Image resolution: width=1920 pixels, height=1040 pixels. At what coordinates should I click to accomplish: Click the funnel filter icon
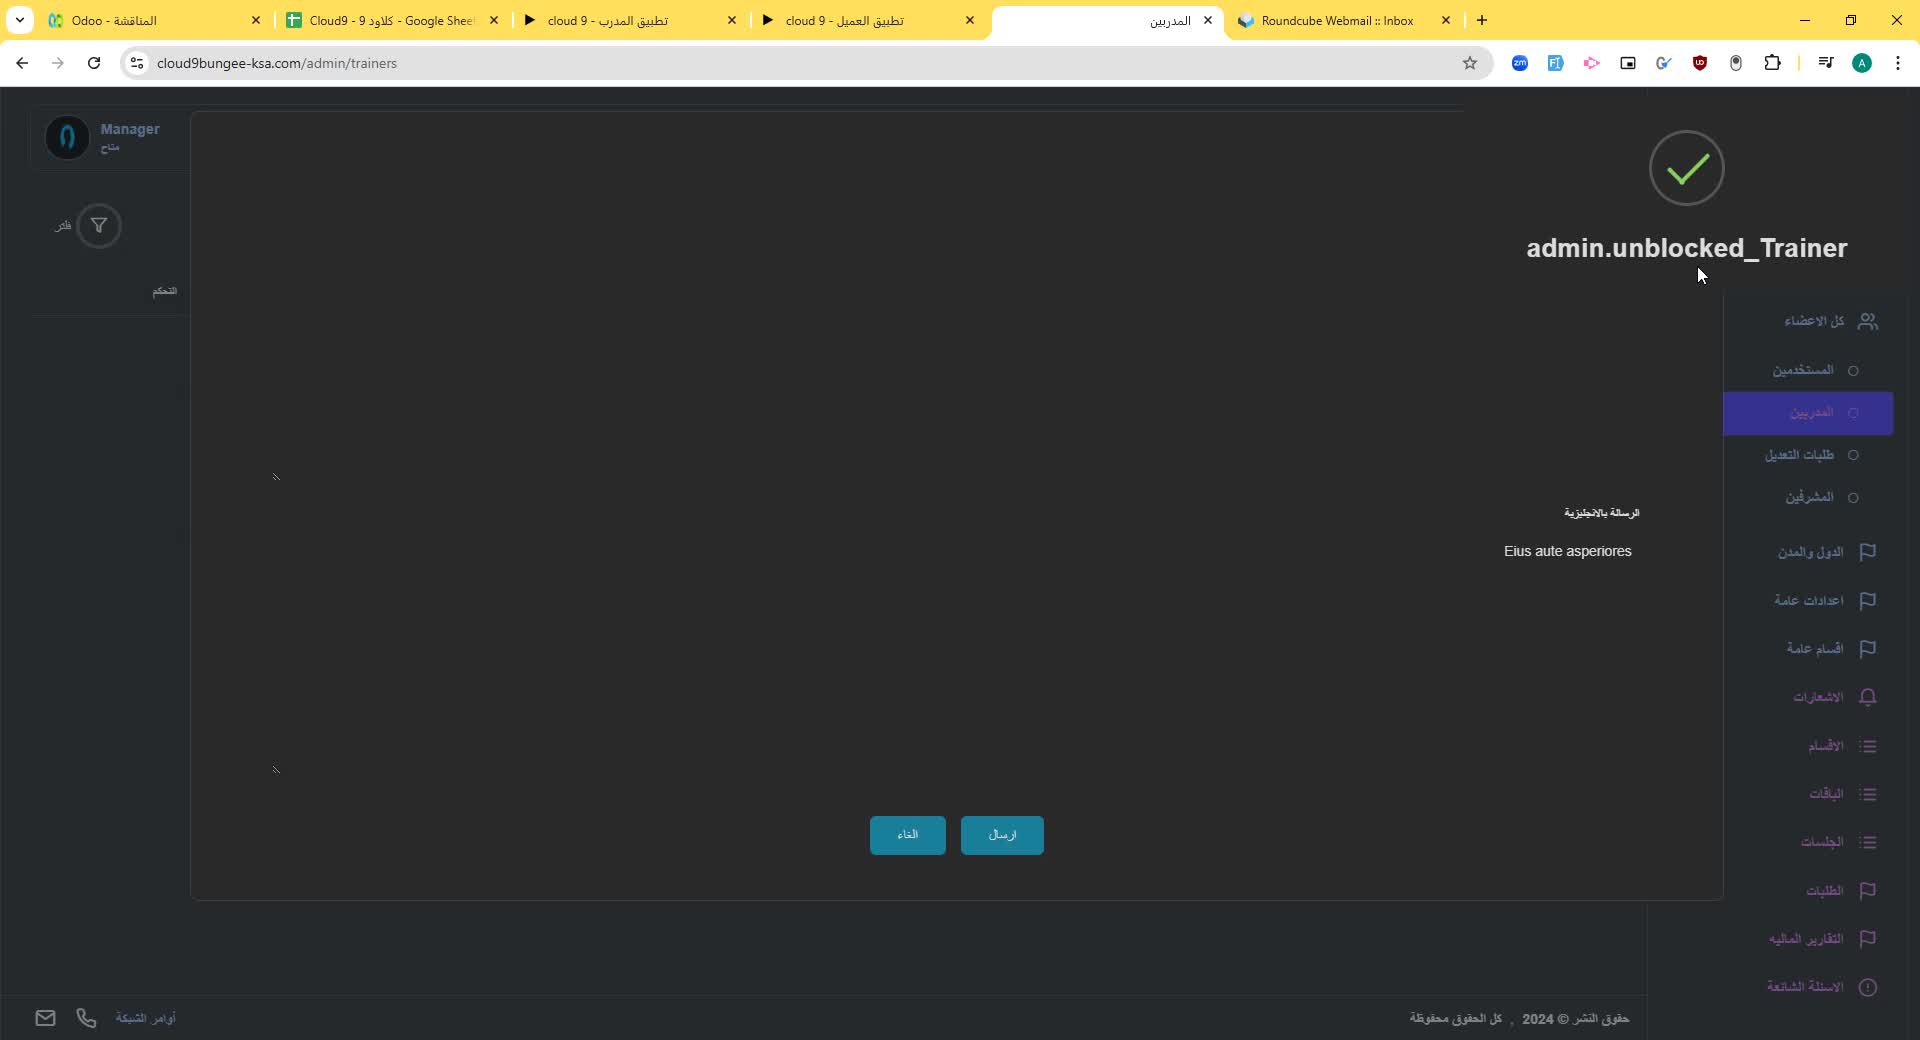tap(99, 226)
